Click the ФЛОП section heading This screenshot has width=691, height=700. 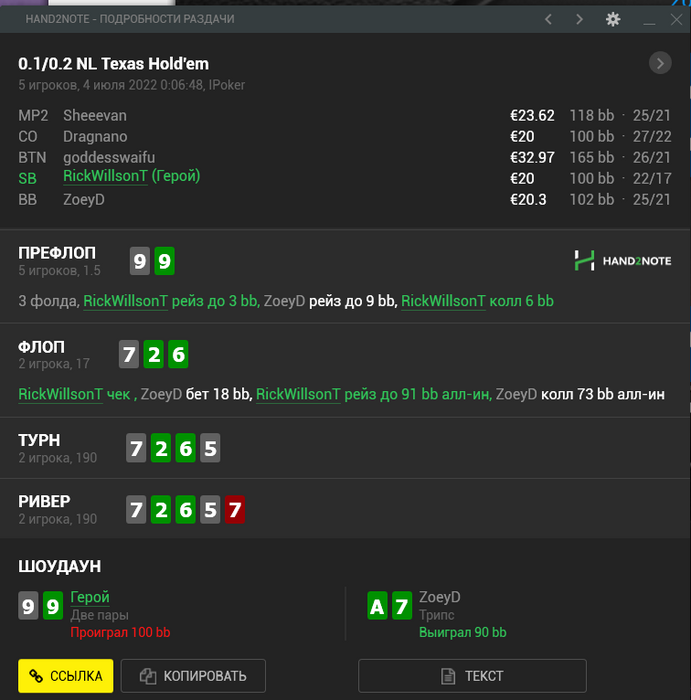tap(42, 347)
